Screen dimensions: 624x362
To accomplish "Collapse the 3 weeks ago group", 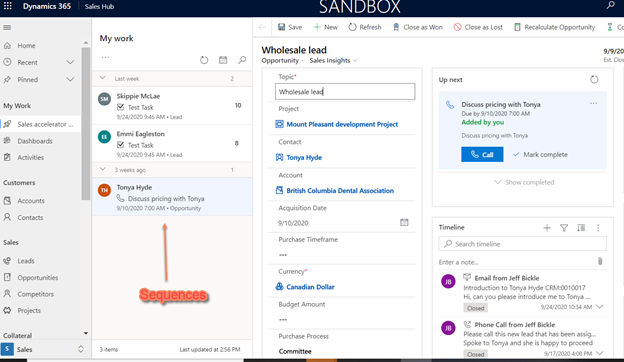I will [x=103, y=169].
